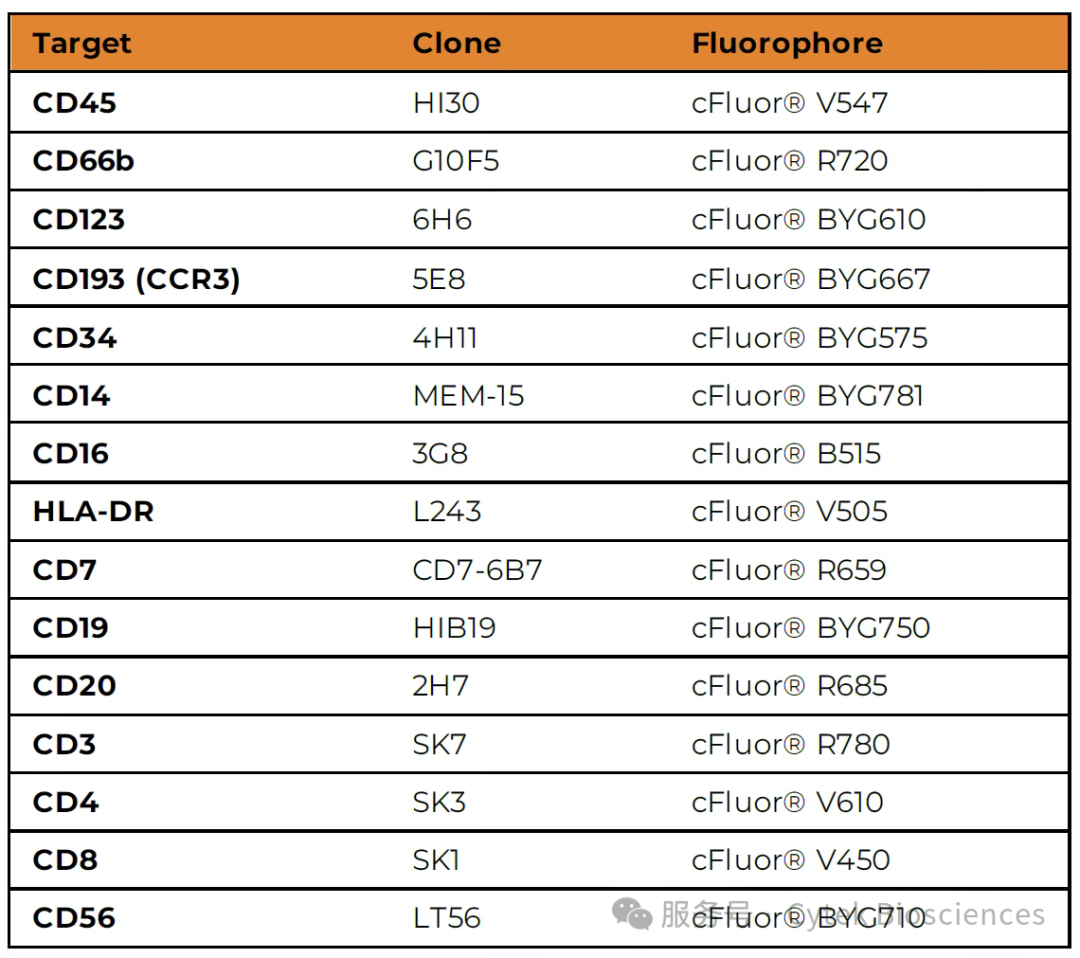Select the cFluor BYG610 fluorophore cell

808,220
